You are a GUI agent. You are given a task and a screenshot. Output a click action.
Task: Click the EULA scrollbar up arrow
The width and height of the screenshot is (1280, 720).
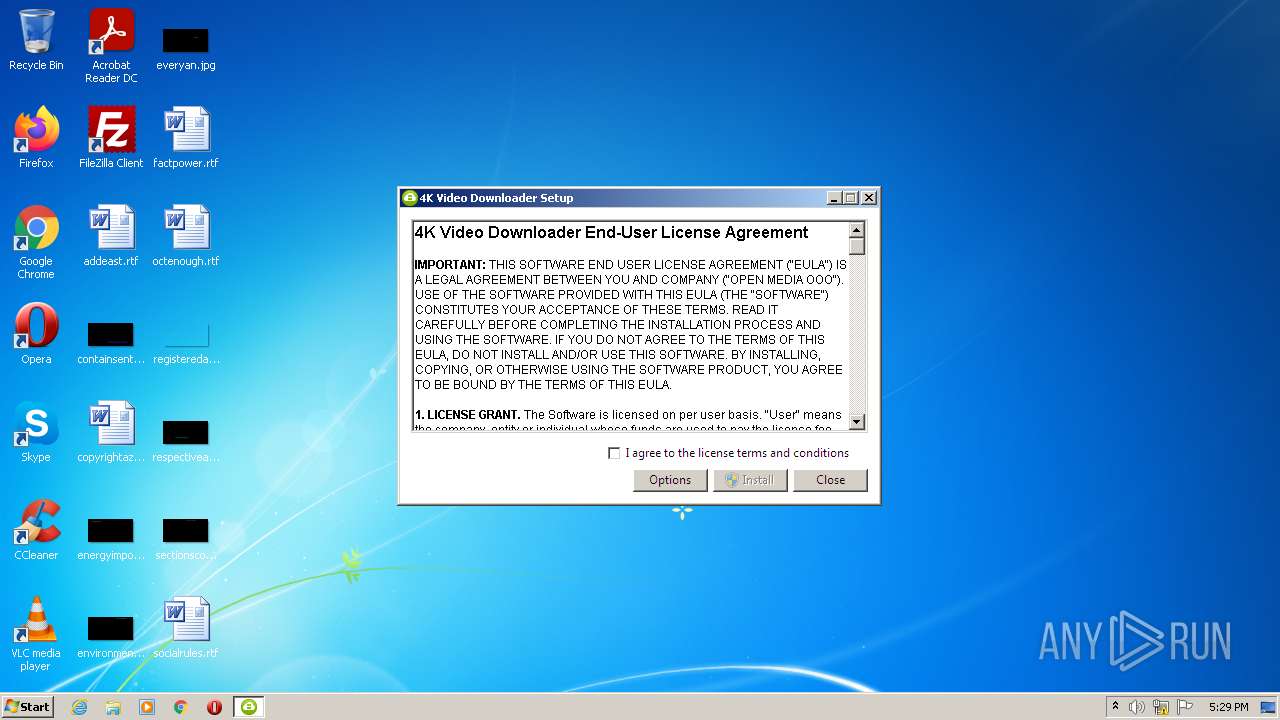click(x=856, y=230)
